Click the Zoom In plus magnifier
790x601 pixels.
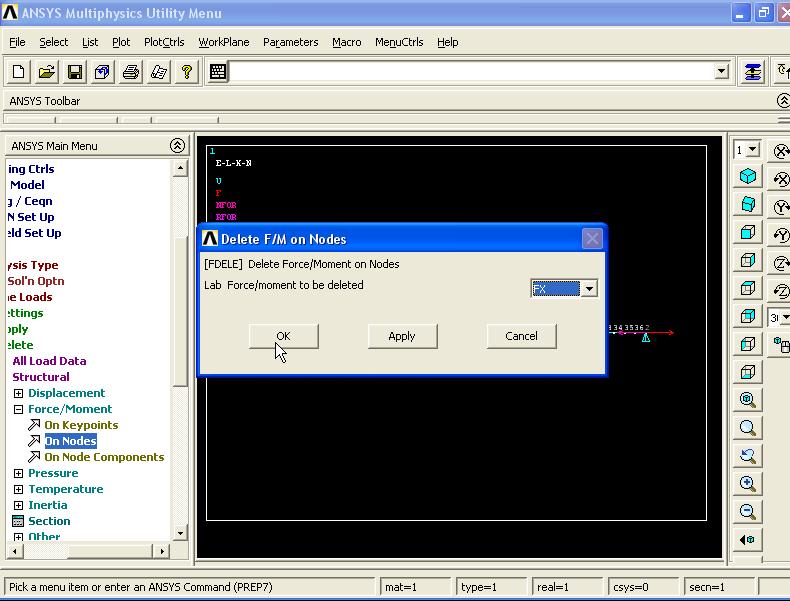748,484
